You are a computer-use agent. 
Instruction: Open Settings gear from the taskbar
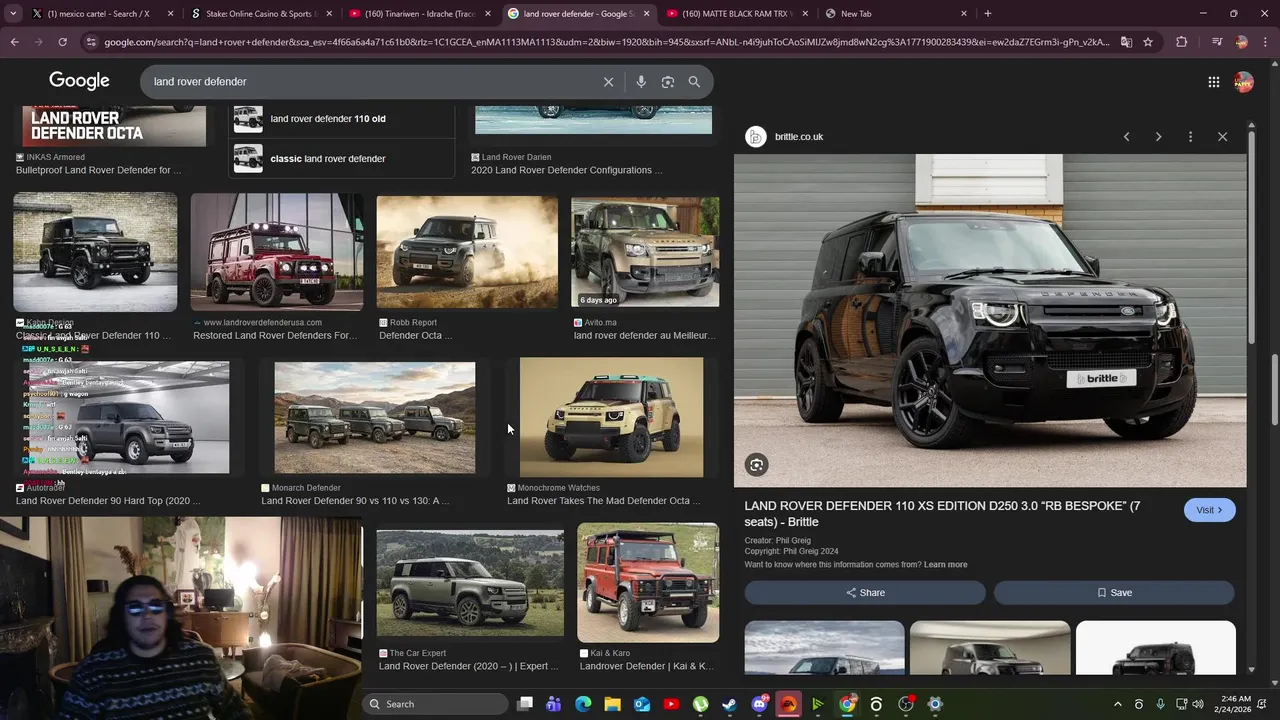click(935, 704)
